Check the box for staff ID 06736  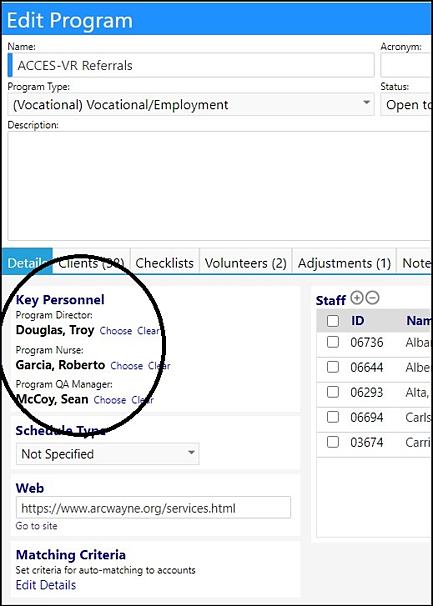tap(333, 342)
